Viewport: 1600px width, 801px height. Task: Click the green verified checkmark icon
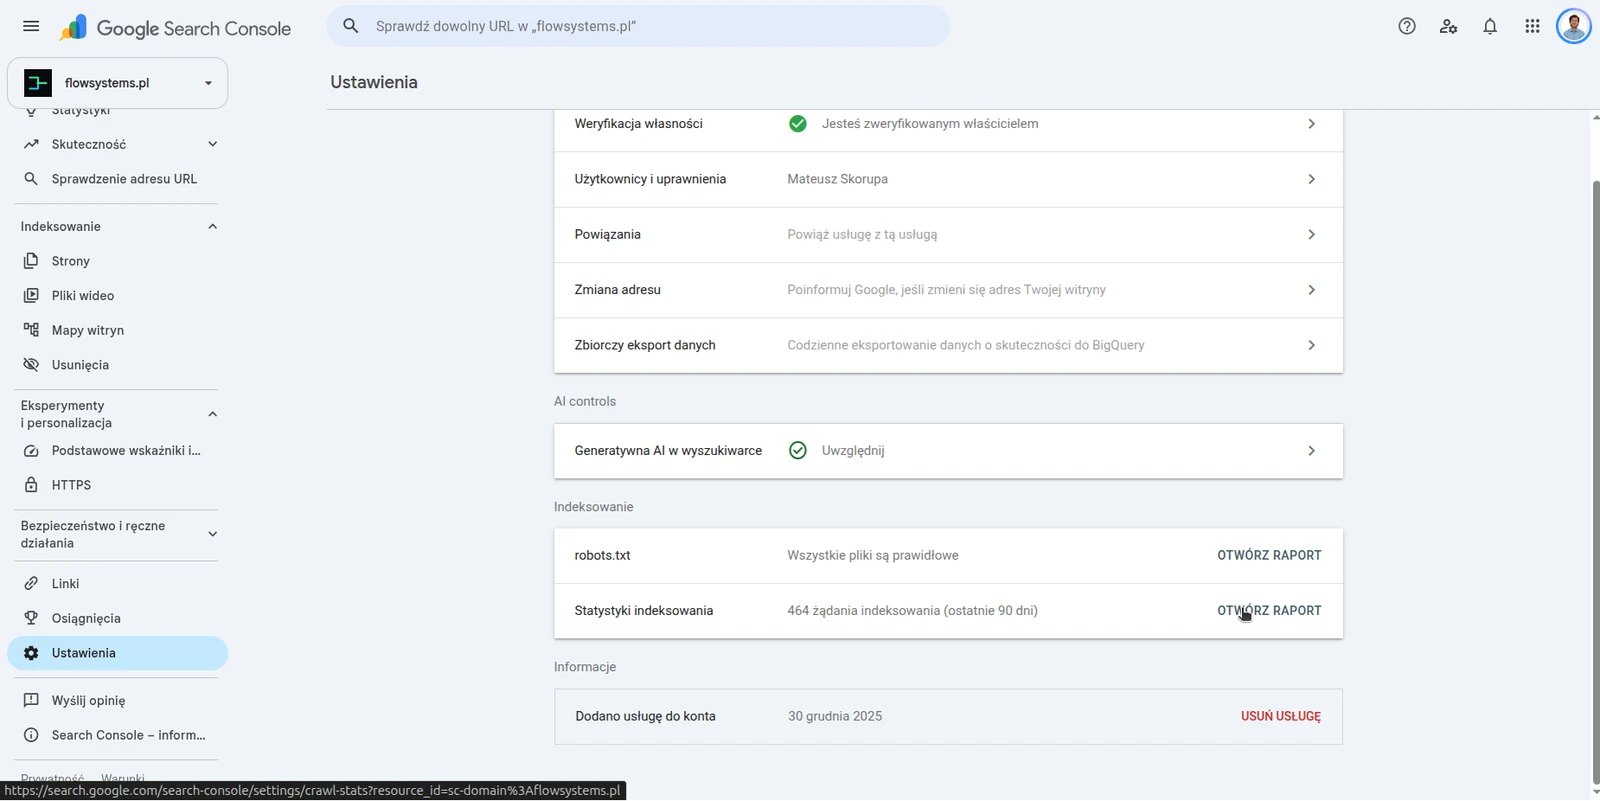[798, 124]
